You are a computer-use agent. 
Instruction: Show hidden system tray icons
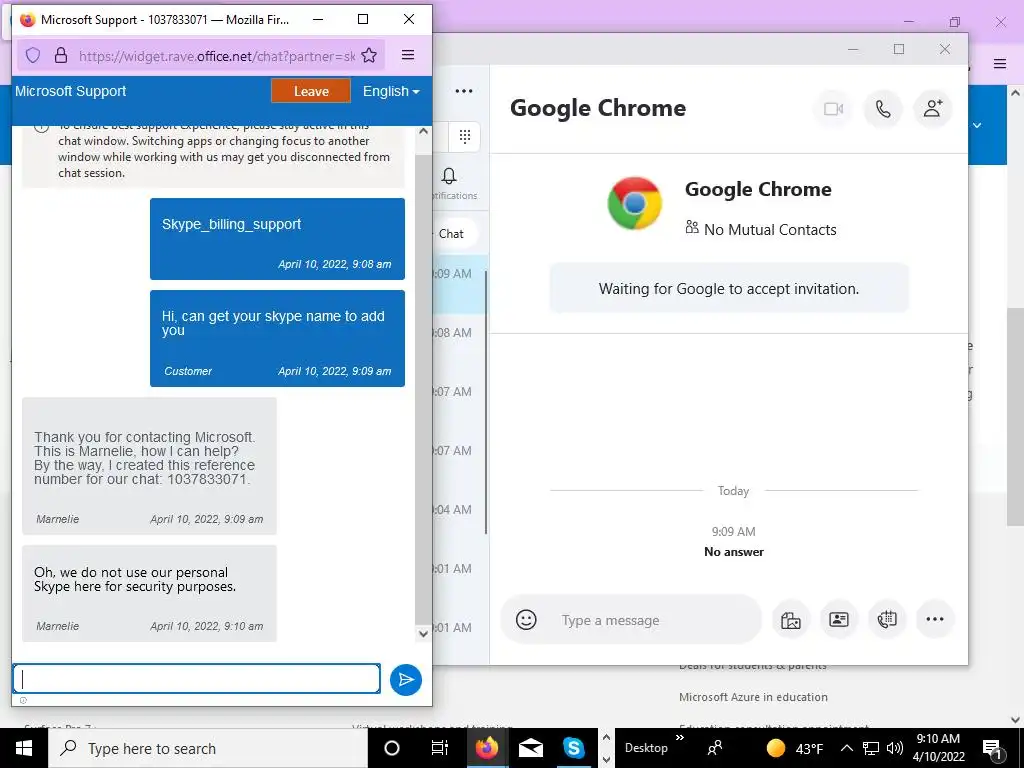point(846,748)
